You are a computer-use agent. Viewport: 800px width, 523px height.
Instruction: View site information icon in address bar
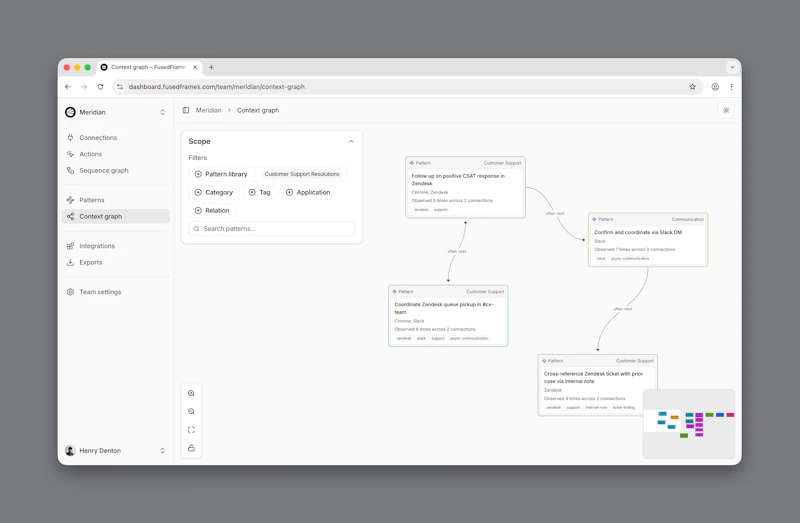click(x=120, y=87)
